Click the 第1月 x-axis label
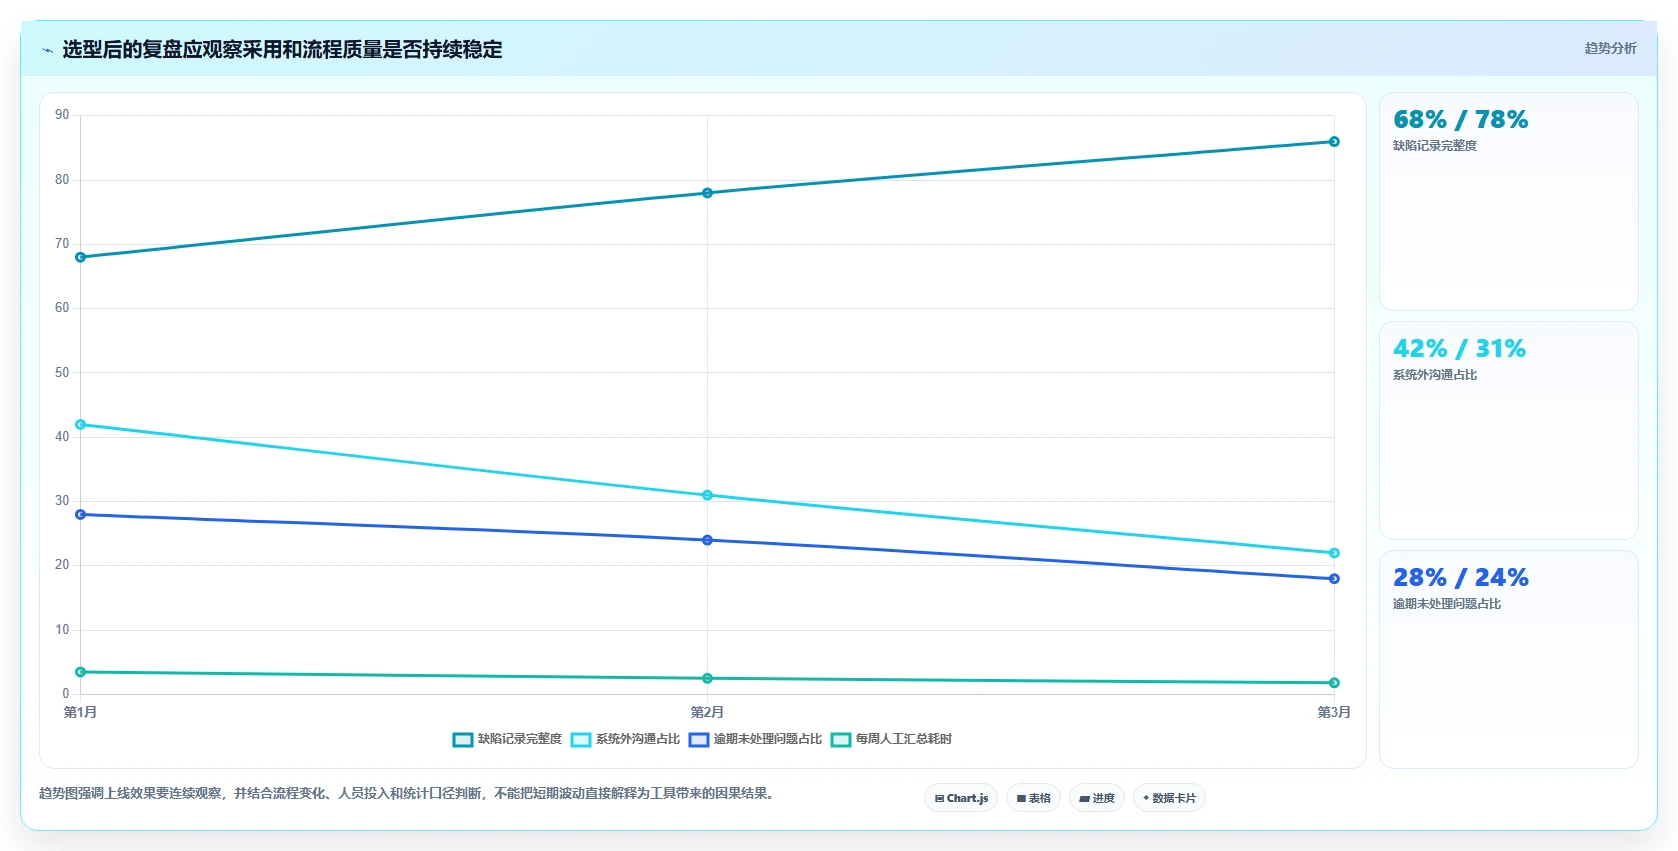The width and height of the screenshot is (1678, 851). click(80, 712)
